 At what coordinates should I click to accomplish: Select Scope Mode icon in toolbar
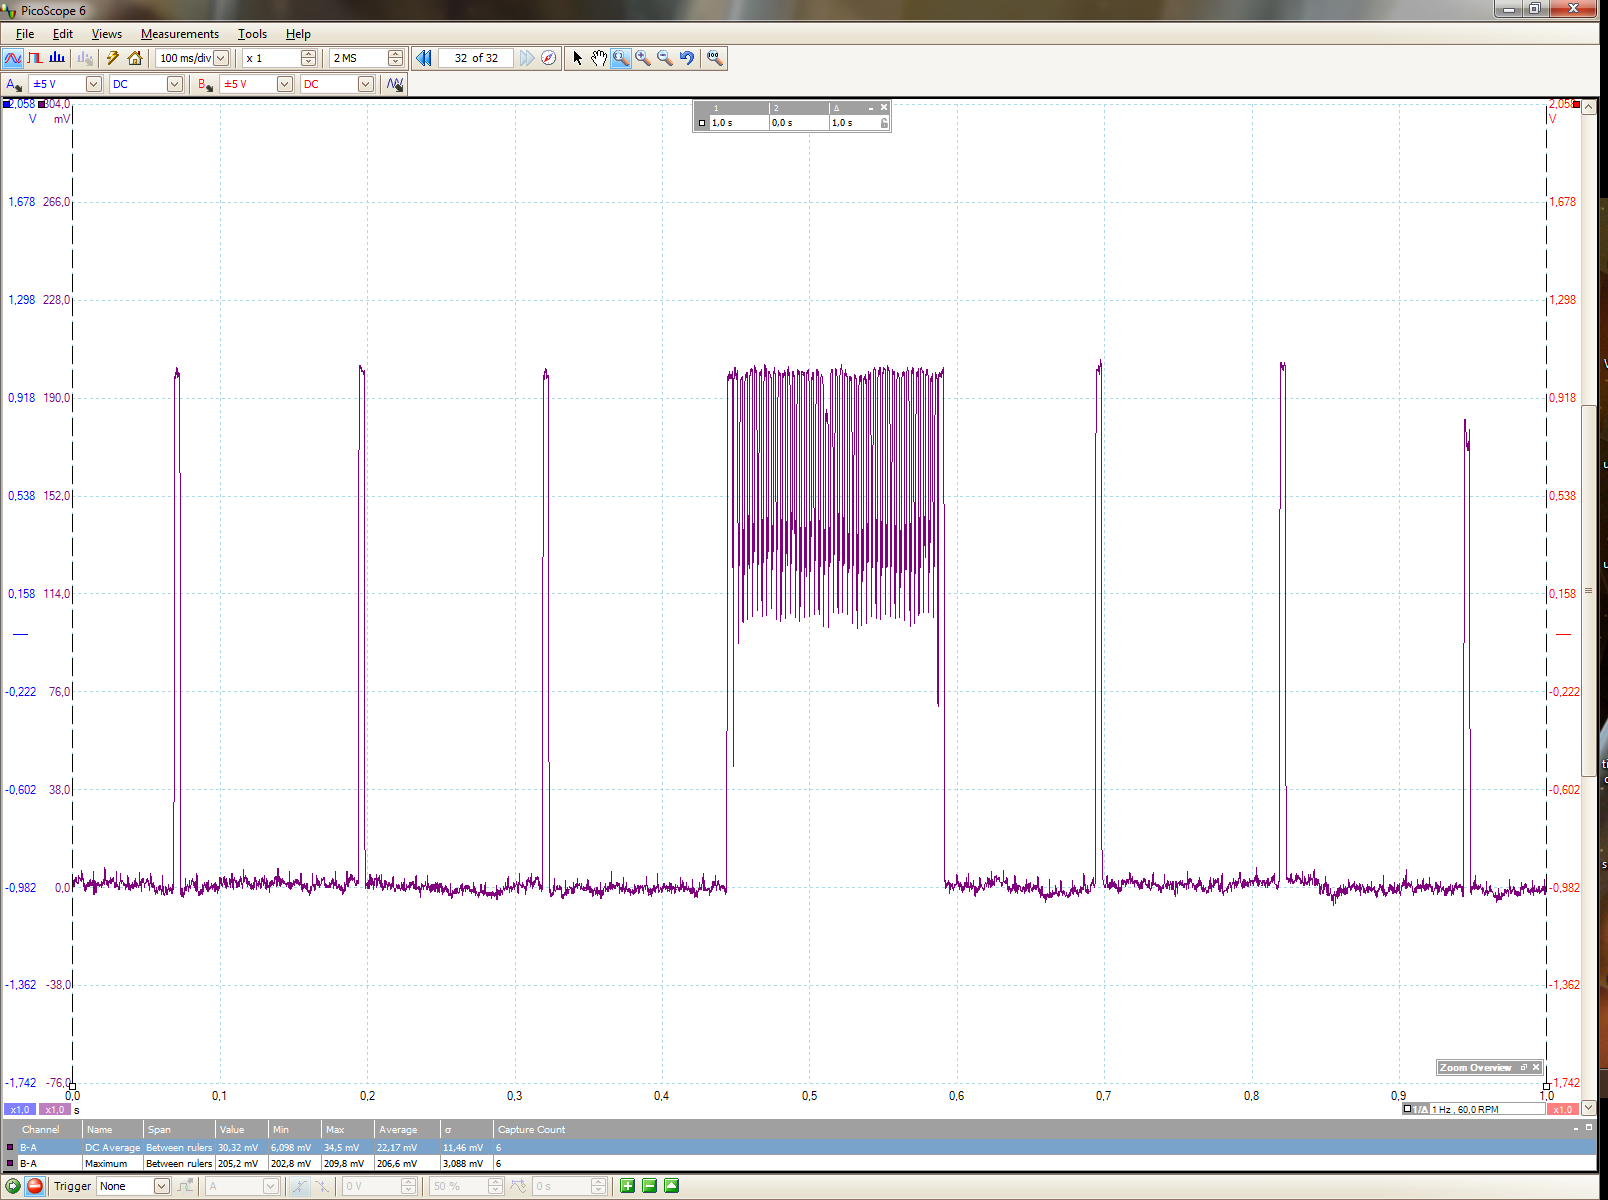click(x=13, y=58)
